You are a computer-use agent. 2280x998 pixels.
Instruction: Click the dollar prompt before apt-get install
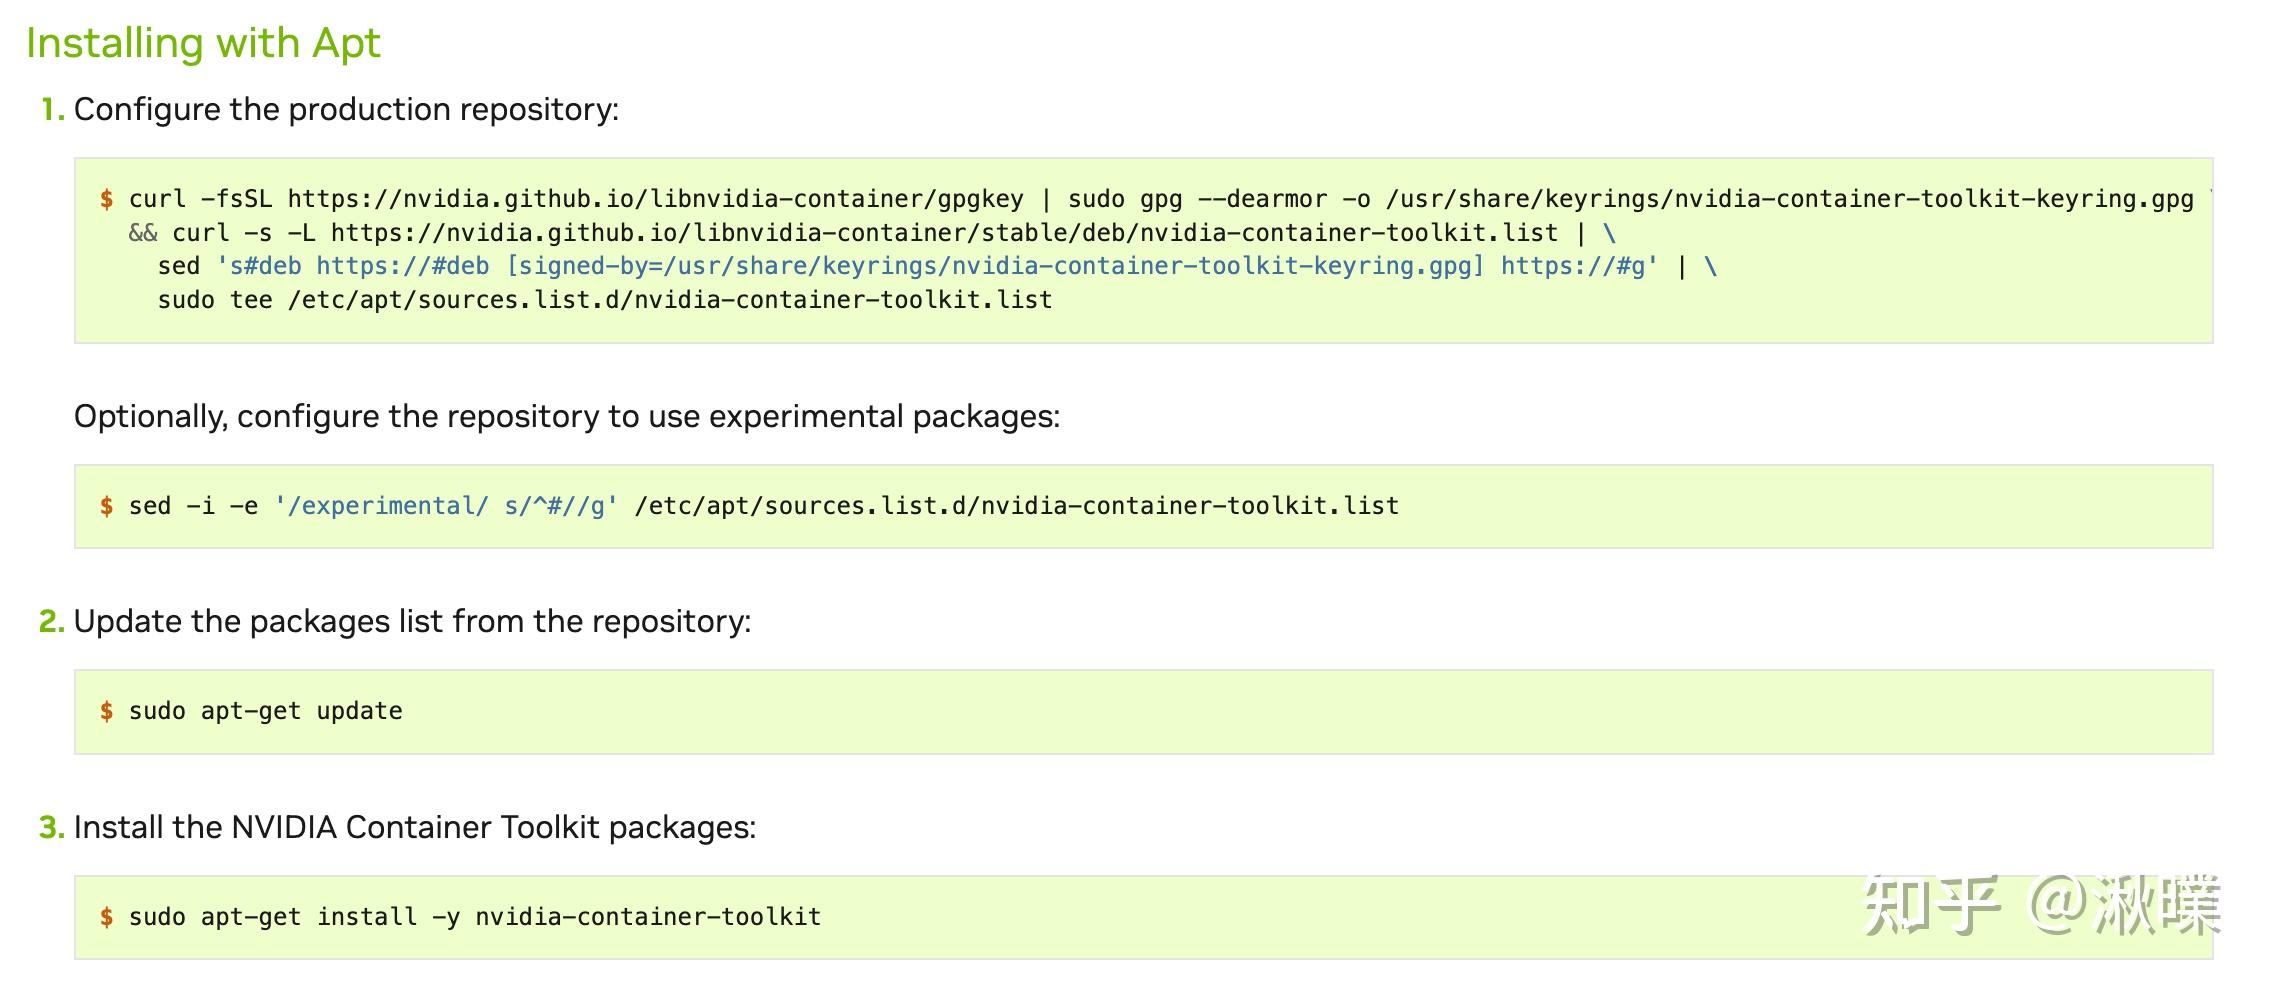tap(106, 916)
